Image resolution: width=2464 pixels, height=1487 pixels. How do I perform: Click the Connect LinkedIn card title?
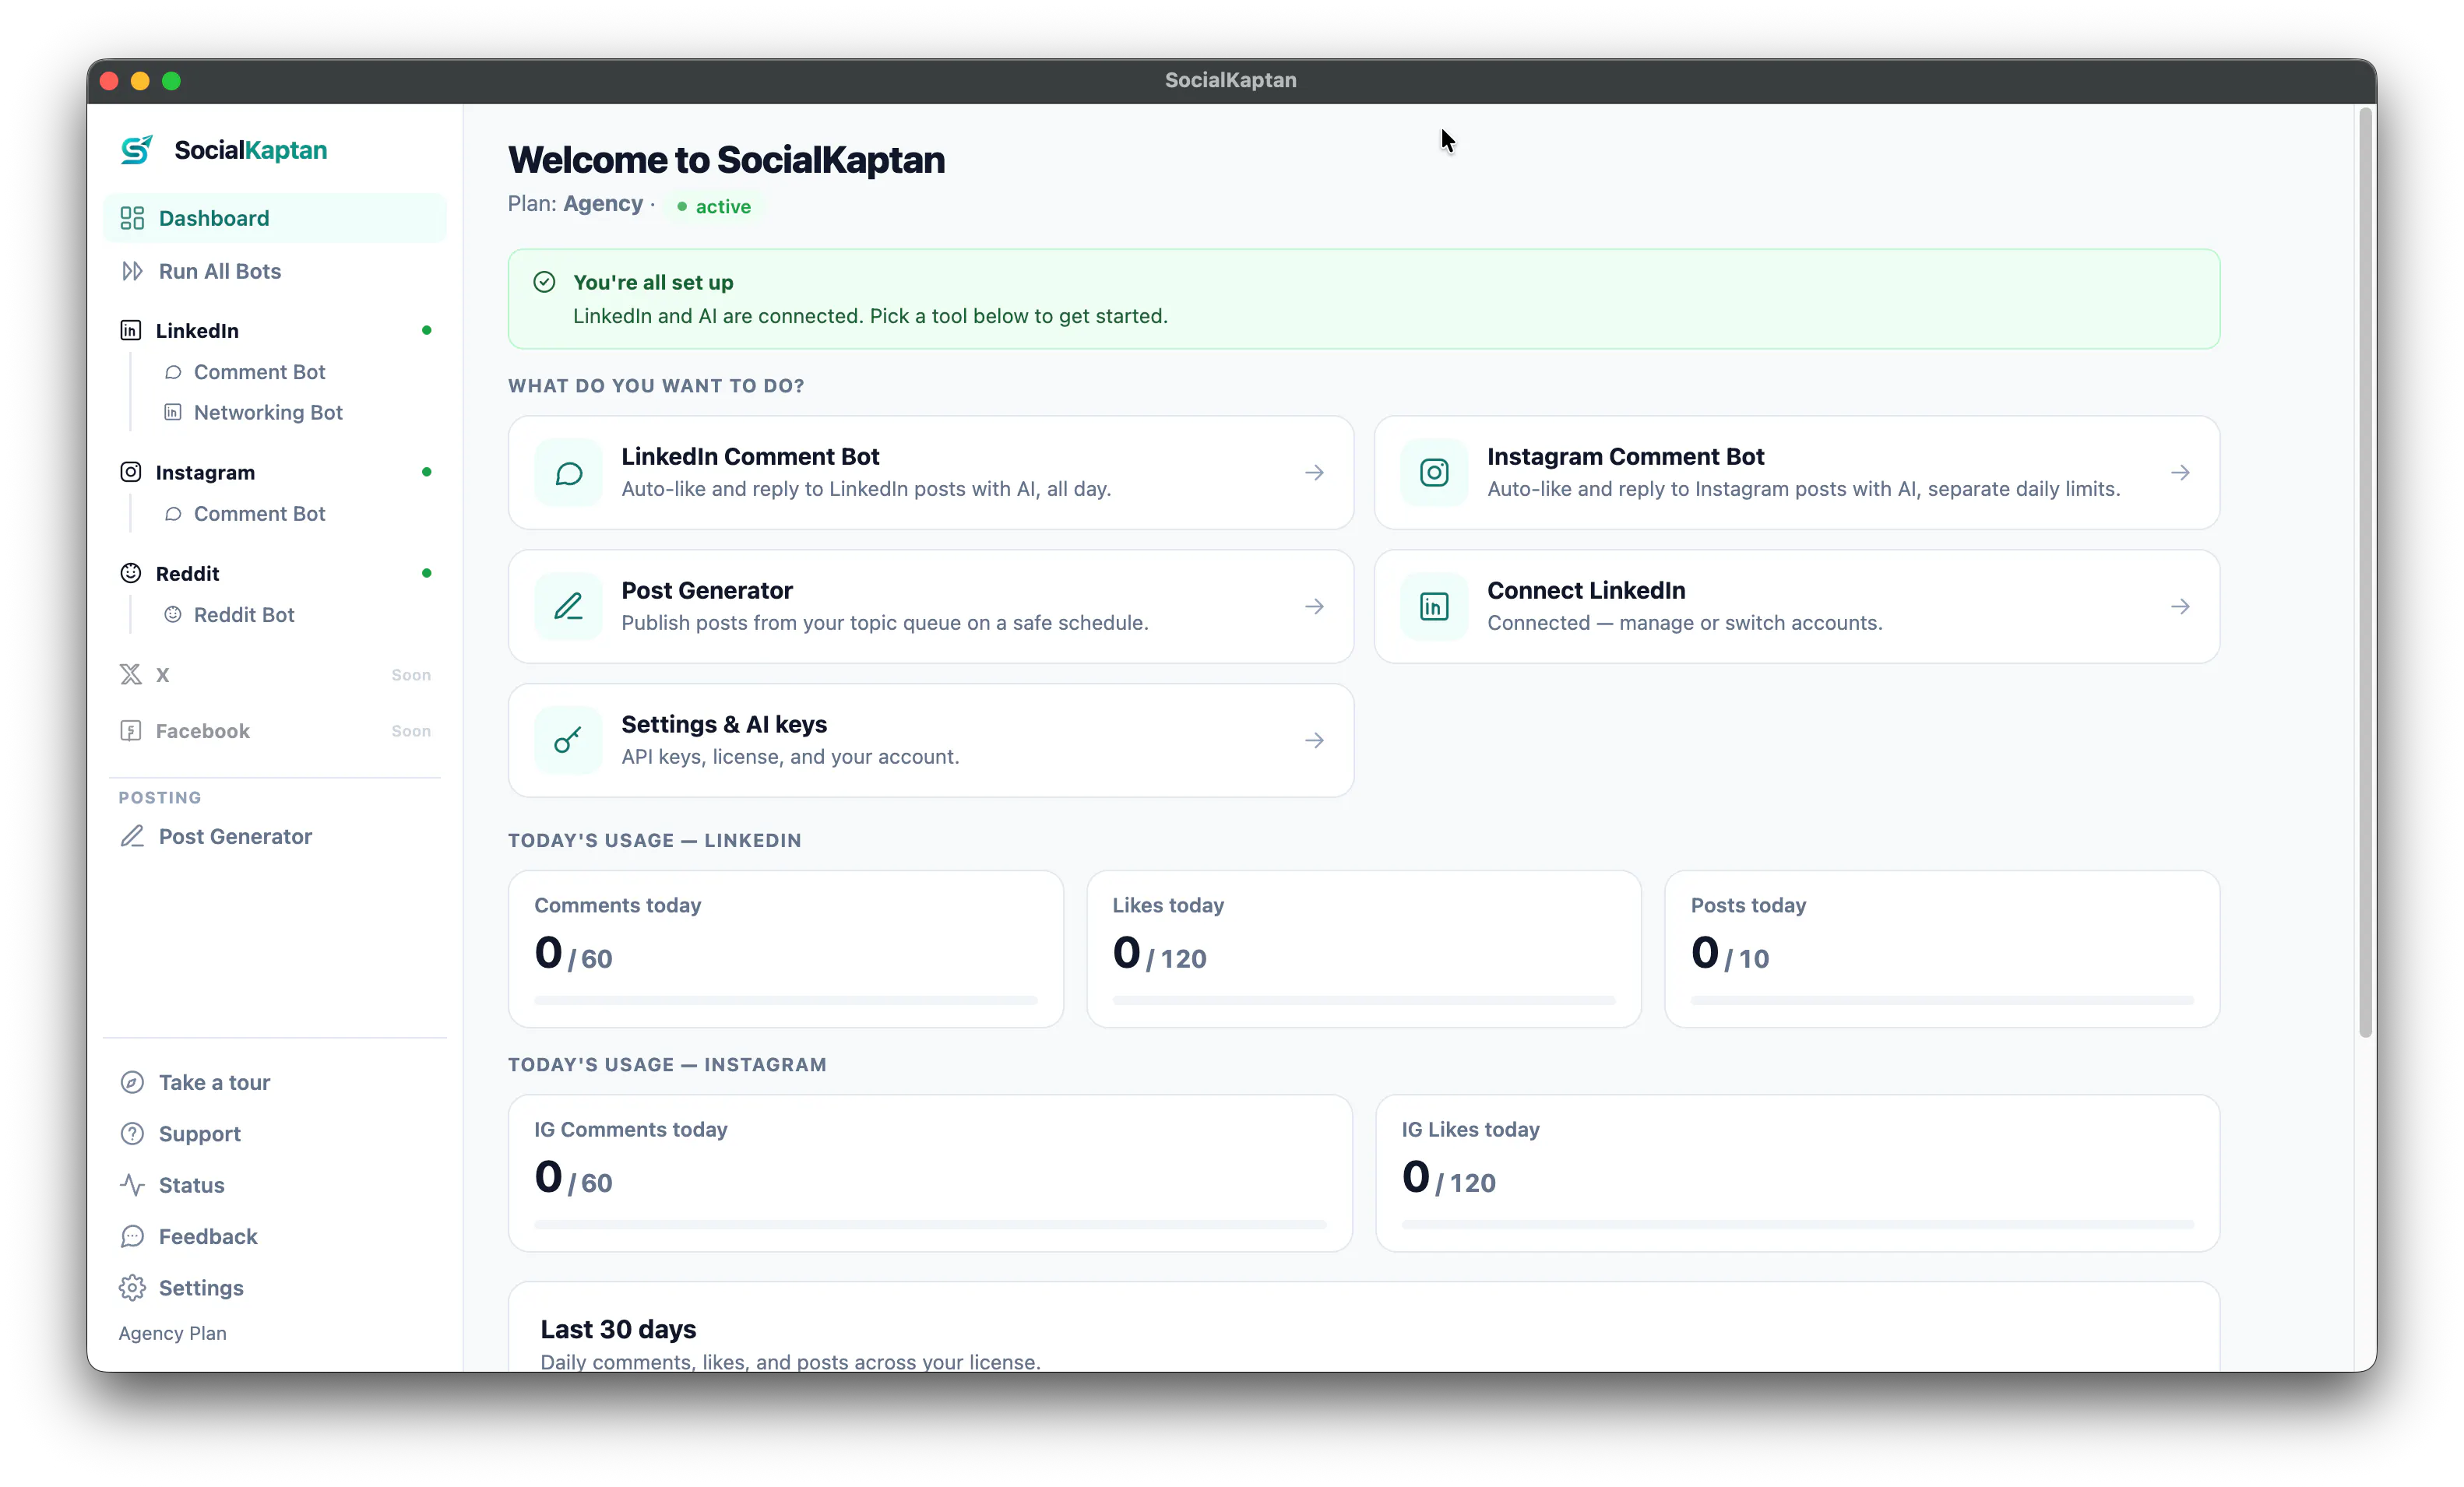point(1586,590)
